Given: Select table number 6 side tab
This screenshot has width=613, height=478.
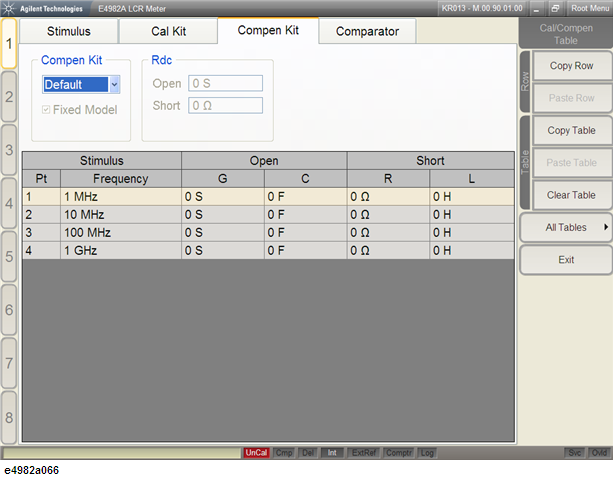Looking at the screenshot, I should point(9,310).
